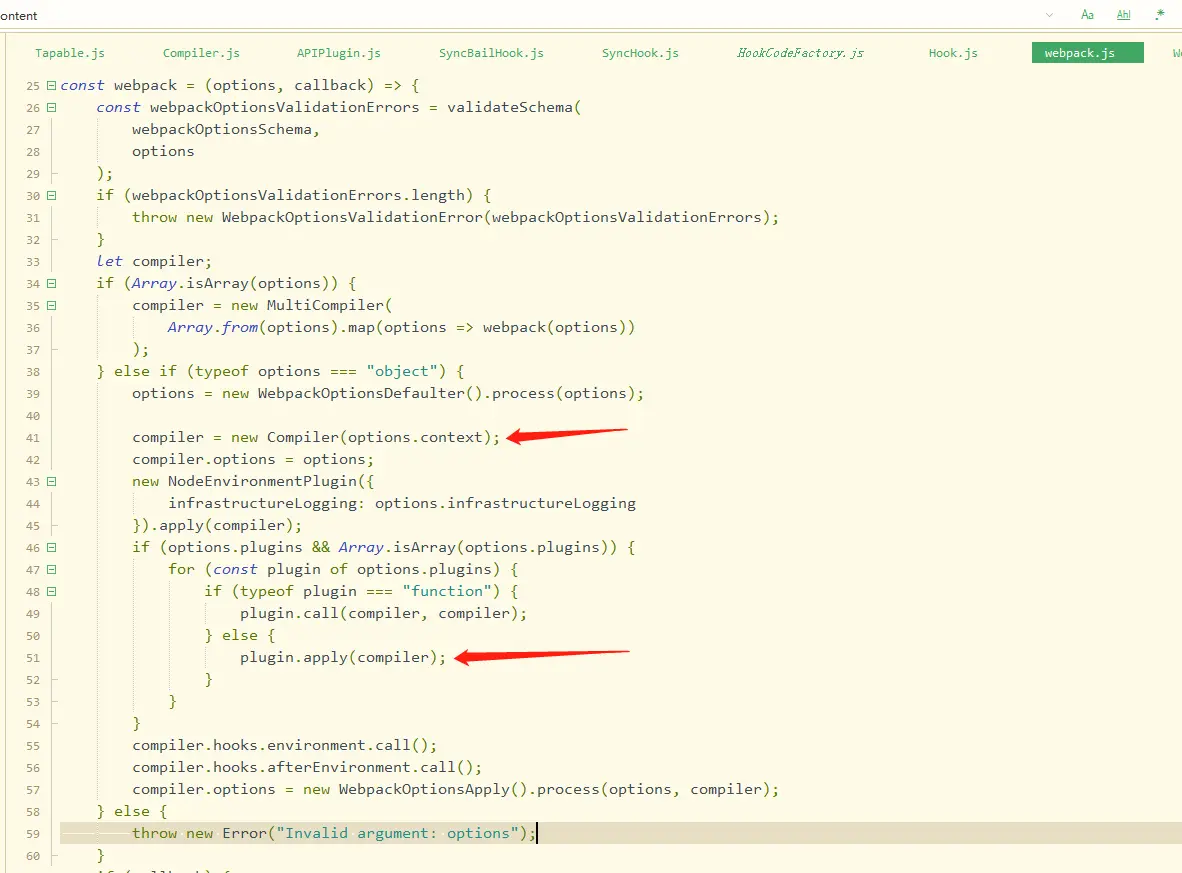Open the SyncBailHook.js tab
Viewport: 1182px width, 873px height.
491,53
